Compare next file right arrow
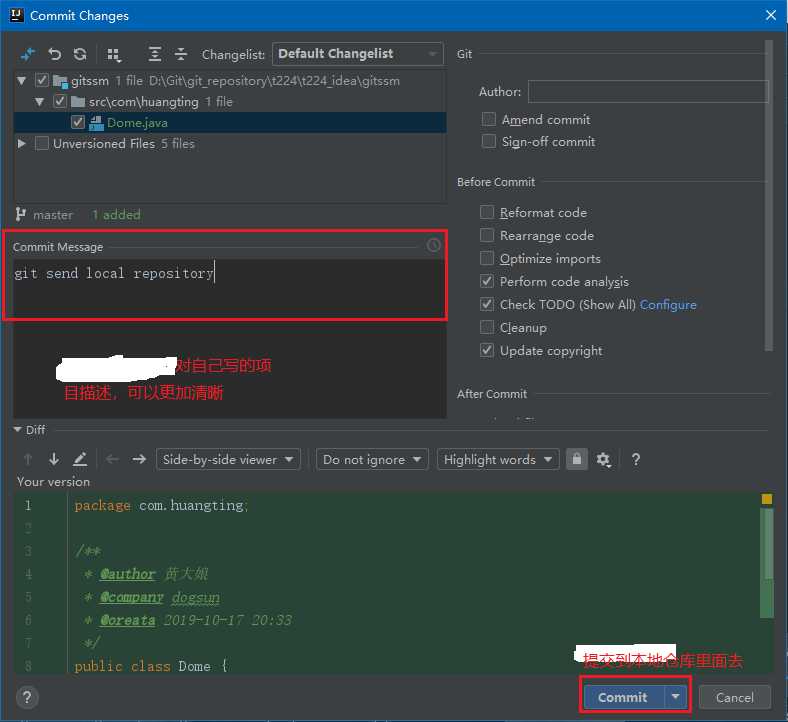The image size is (788, 722). tap(139, 459)
